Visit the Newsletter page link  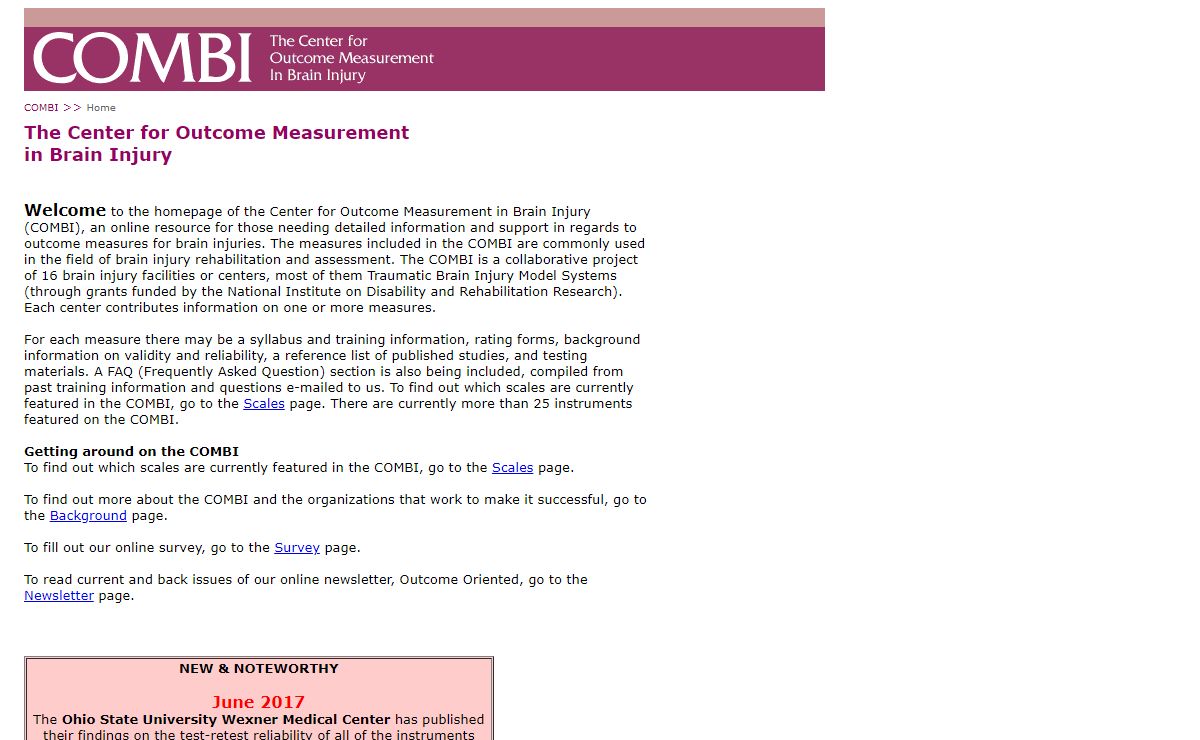coord(59,596)
